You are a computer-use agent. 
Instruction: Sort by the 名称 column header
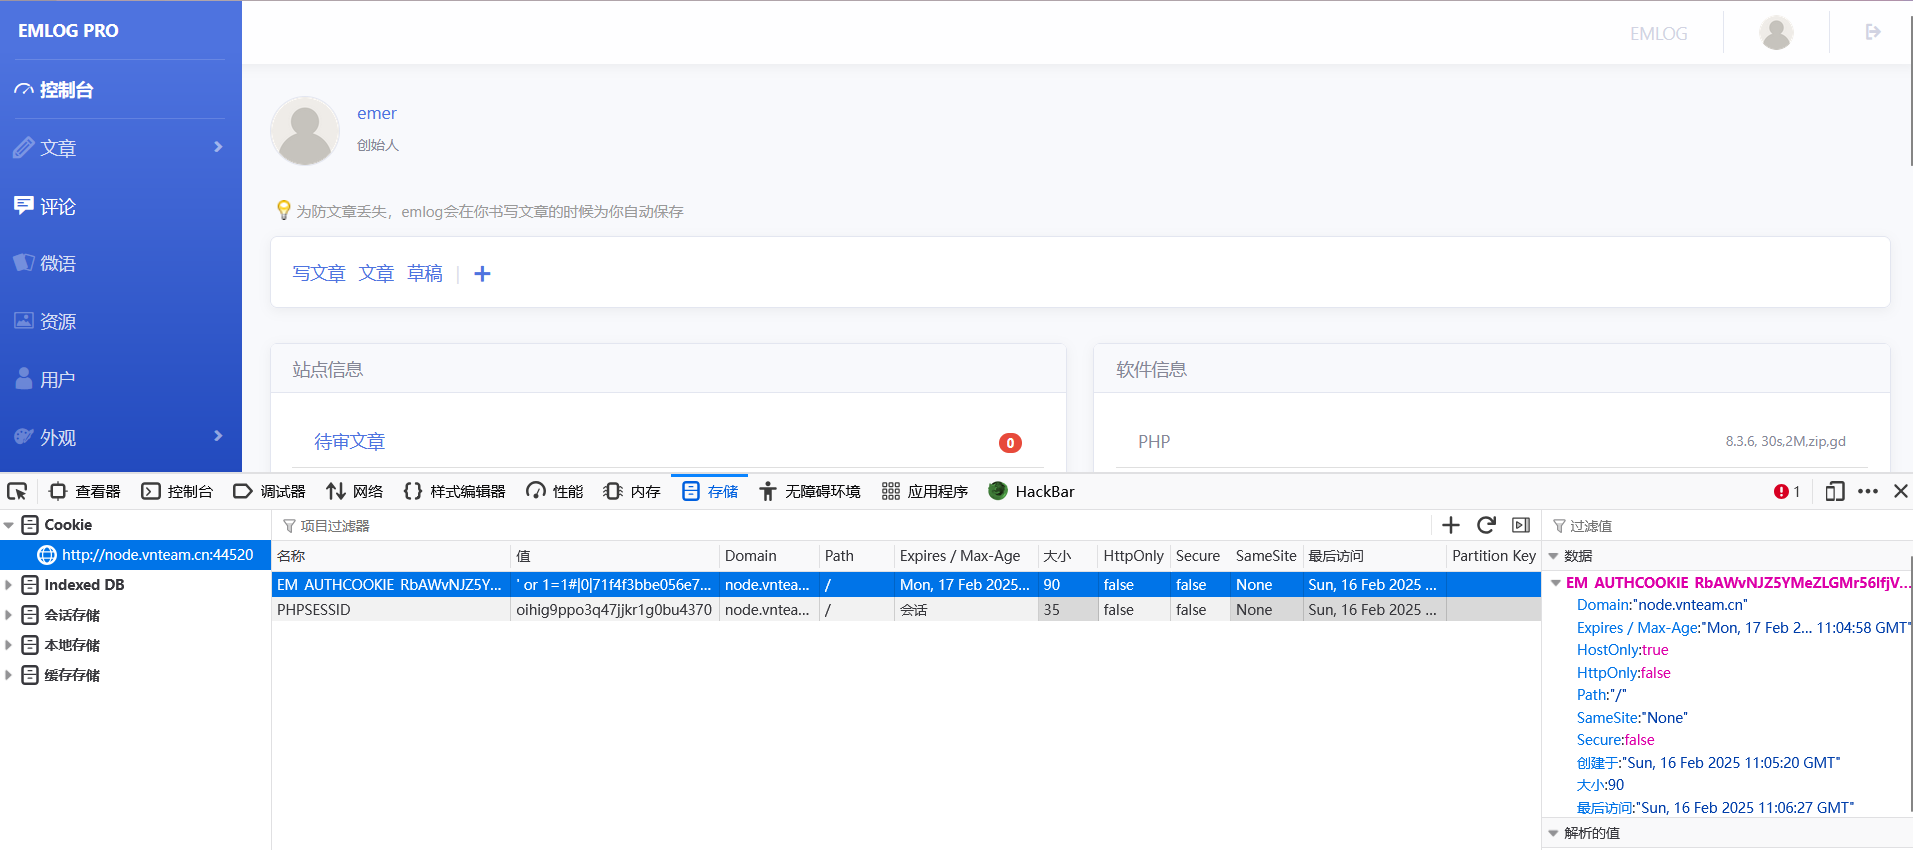[x=391, y=556]
